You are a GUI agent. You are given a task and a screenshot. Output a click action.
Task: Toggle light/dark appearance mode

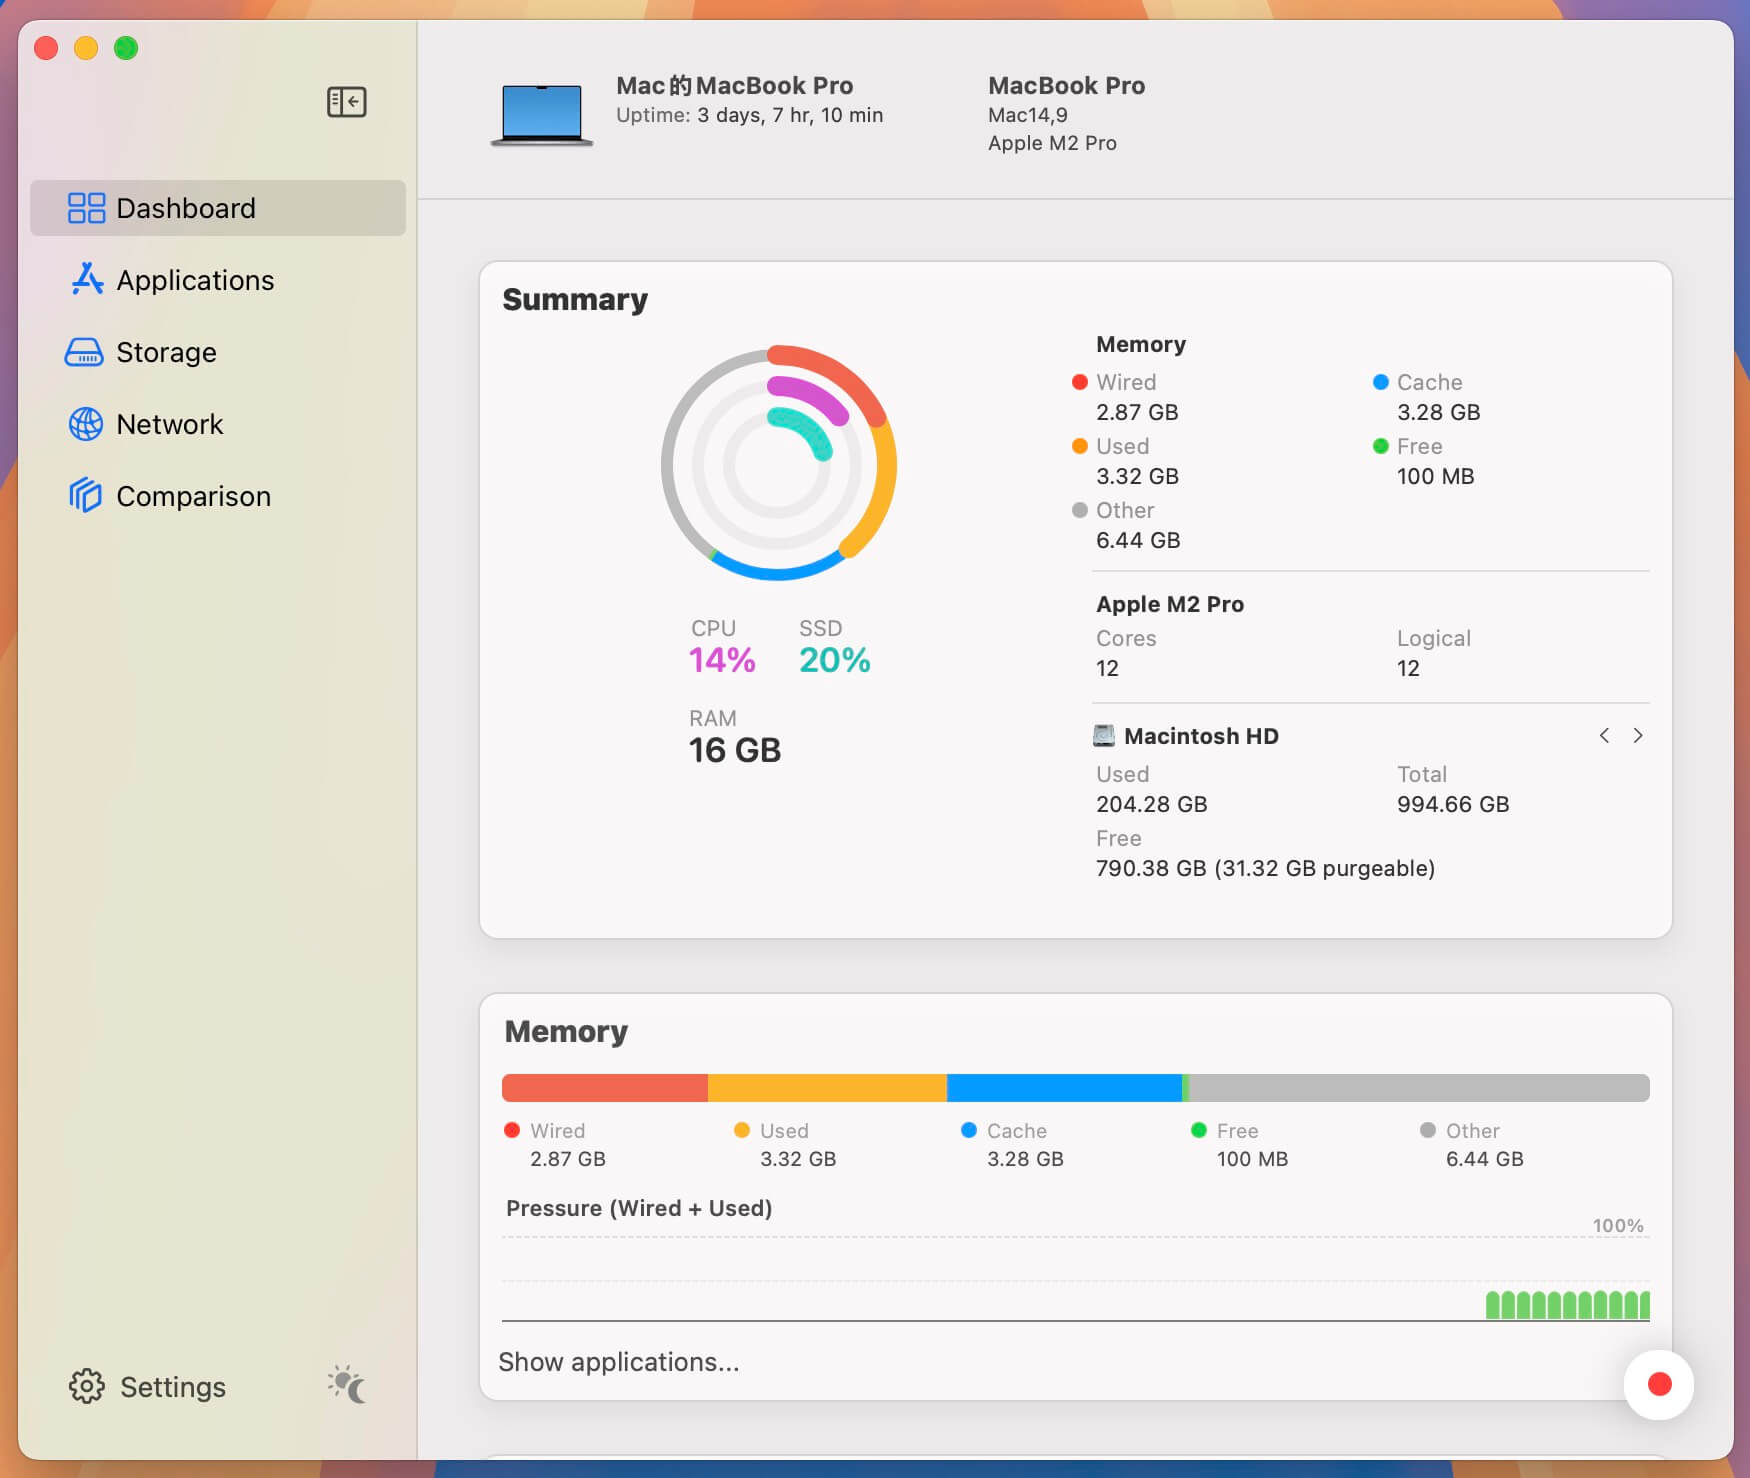coord(347,1385)
